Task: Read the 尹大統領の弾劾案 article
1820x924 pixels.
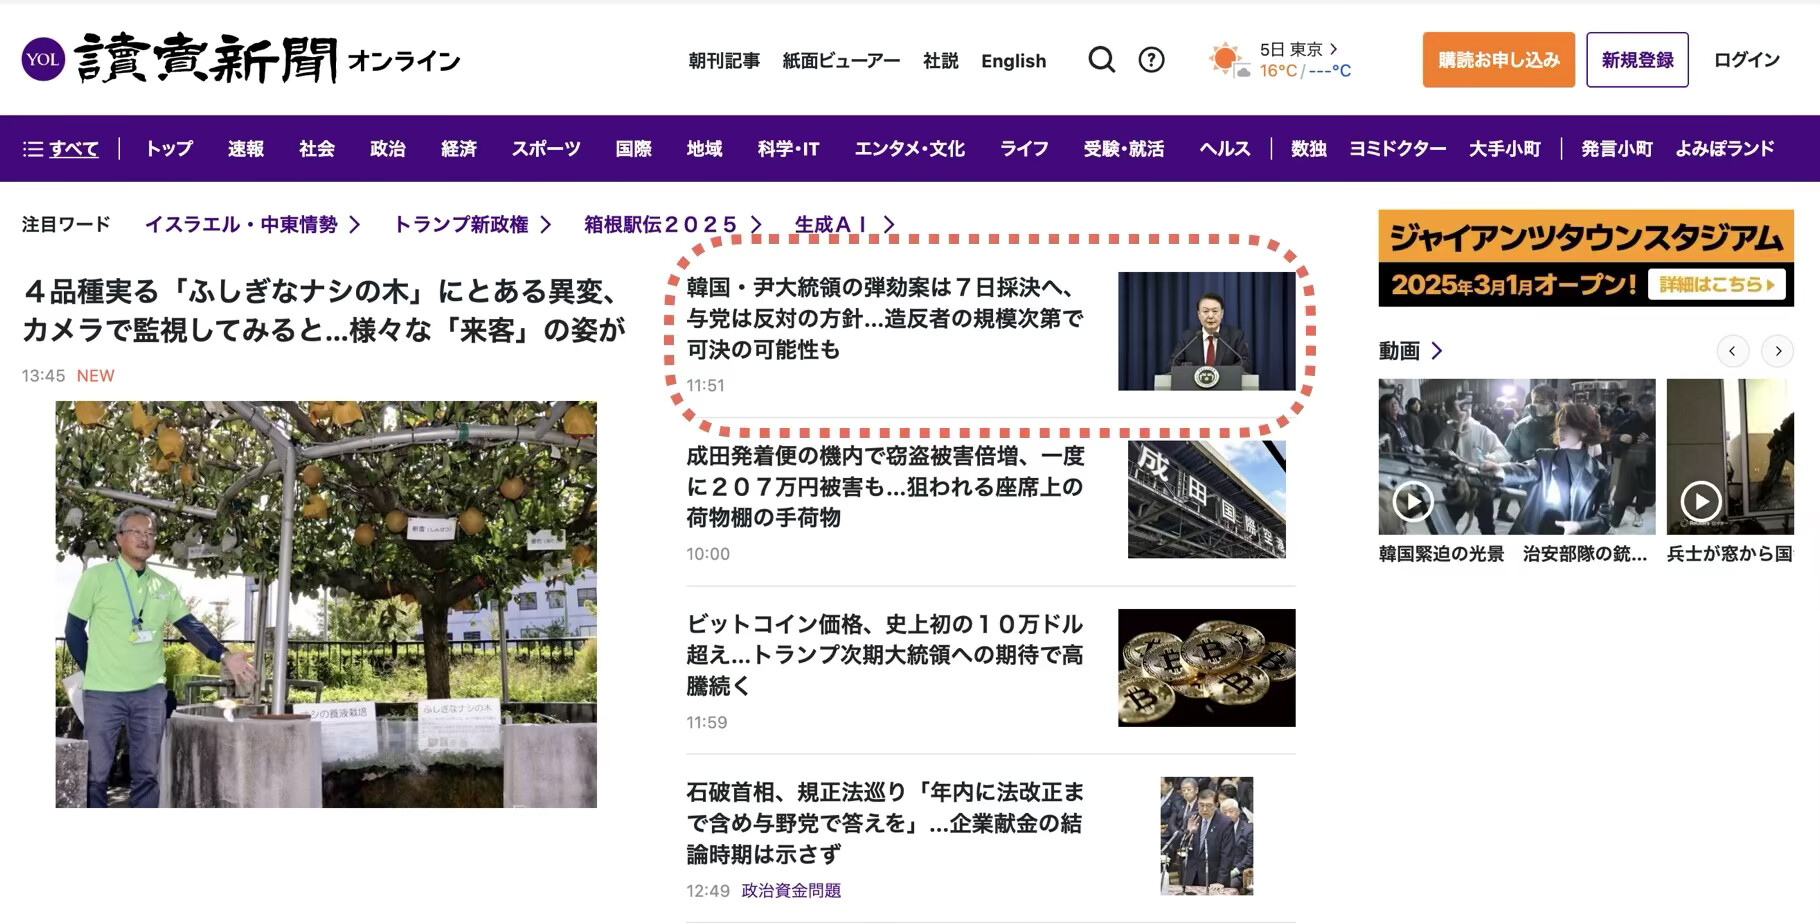Action: pyautogui.click(x=885, y=318)
